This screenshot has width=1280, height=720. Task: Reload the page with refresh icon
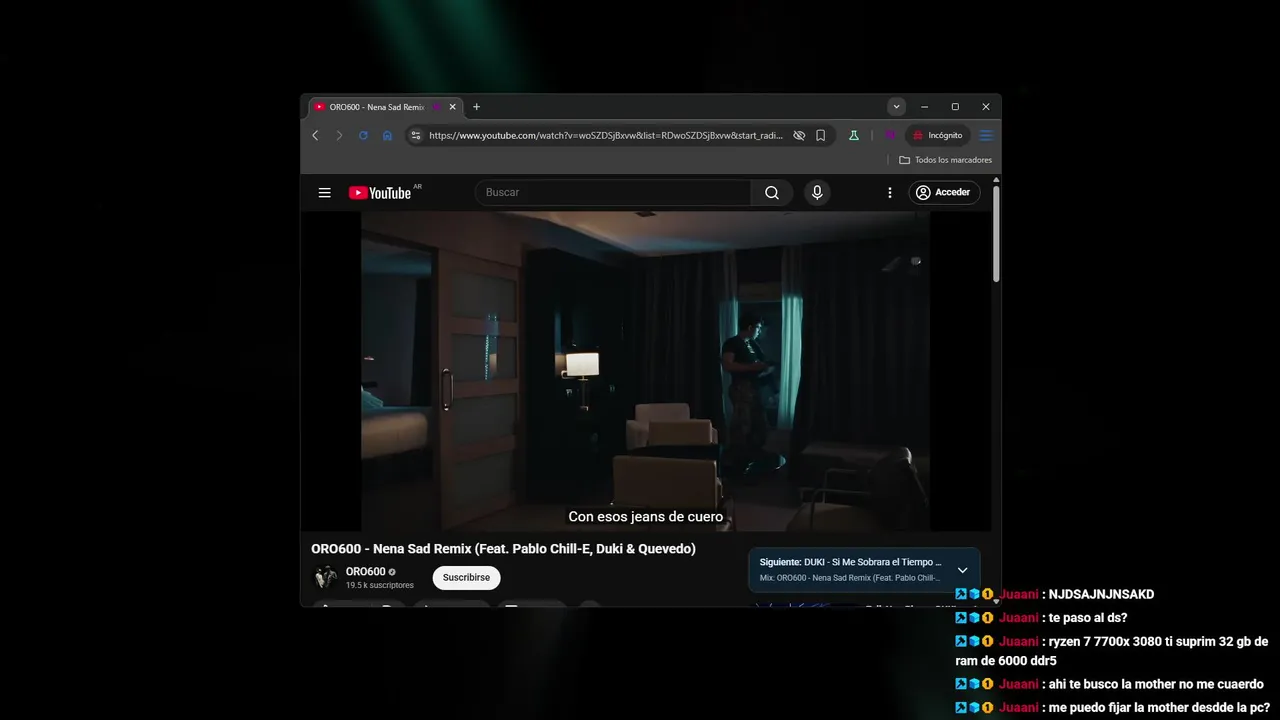[x=363, y=135]
